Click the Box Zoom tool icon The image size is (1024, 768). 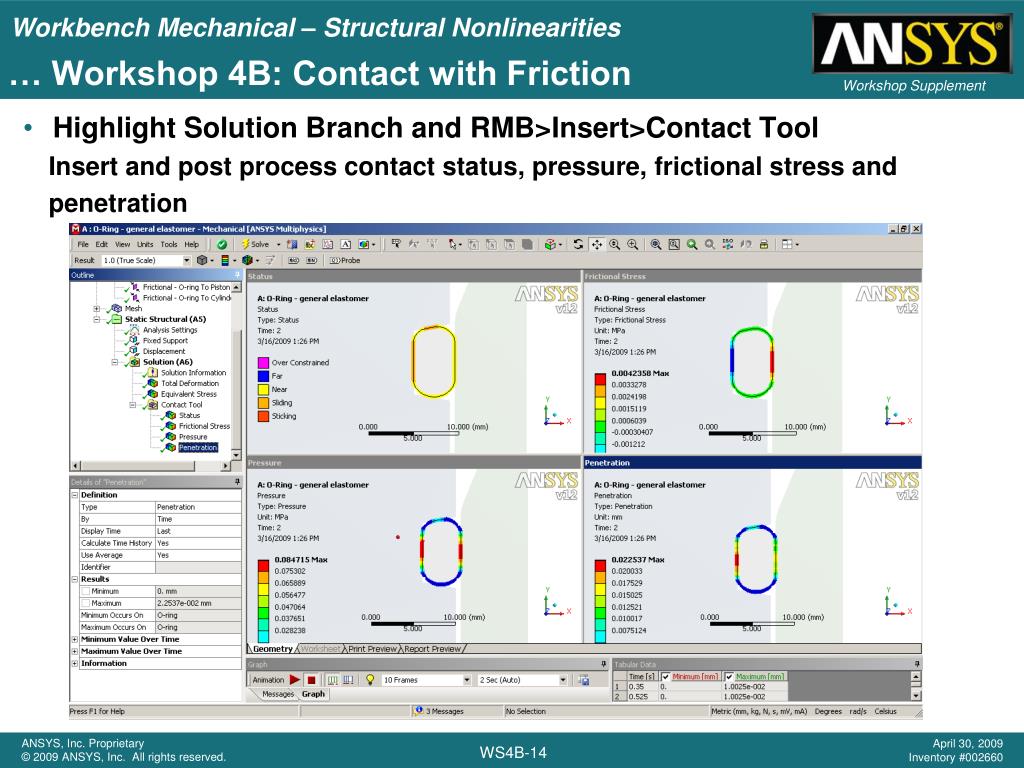pos(632,244)
